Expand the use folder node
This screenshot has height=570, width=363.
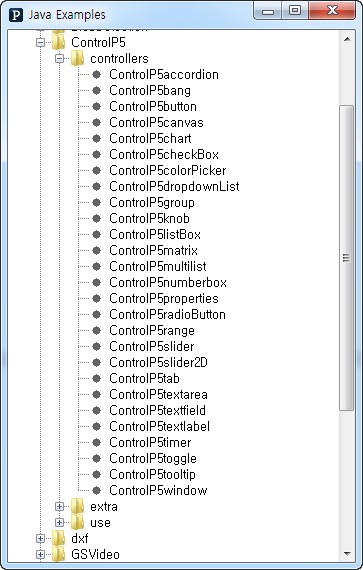[59, 522]
